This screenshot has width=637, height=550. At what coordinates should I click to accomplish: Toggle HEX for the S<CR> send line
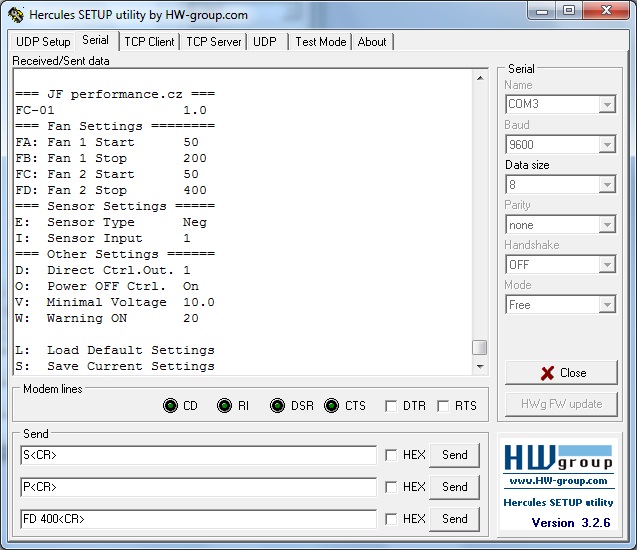coord(391,455)
